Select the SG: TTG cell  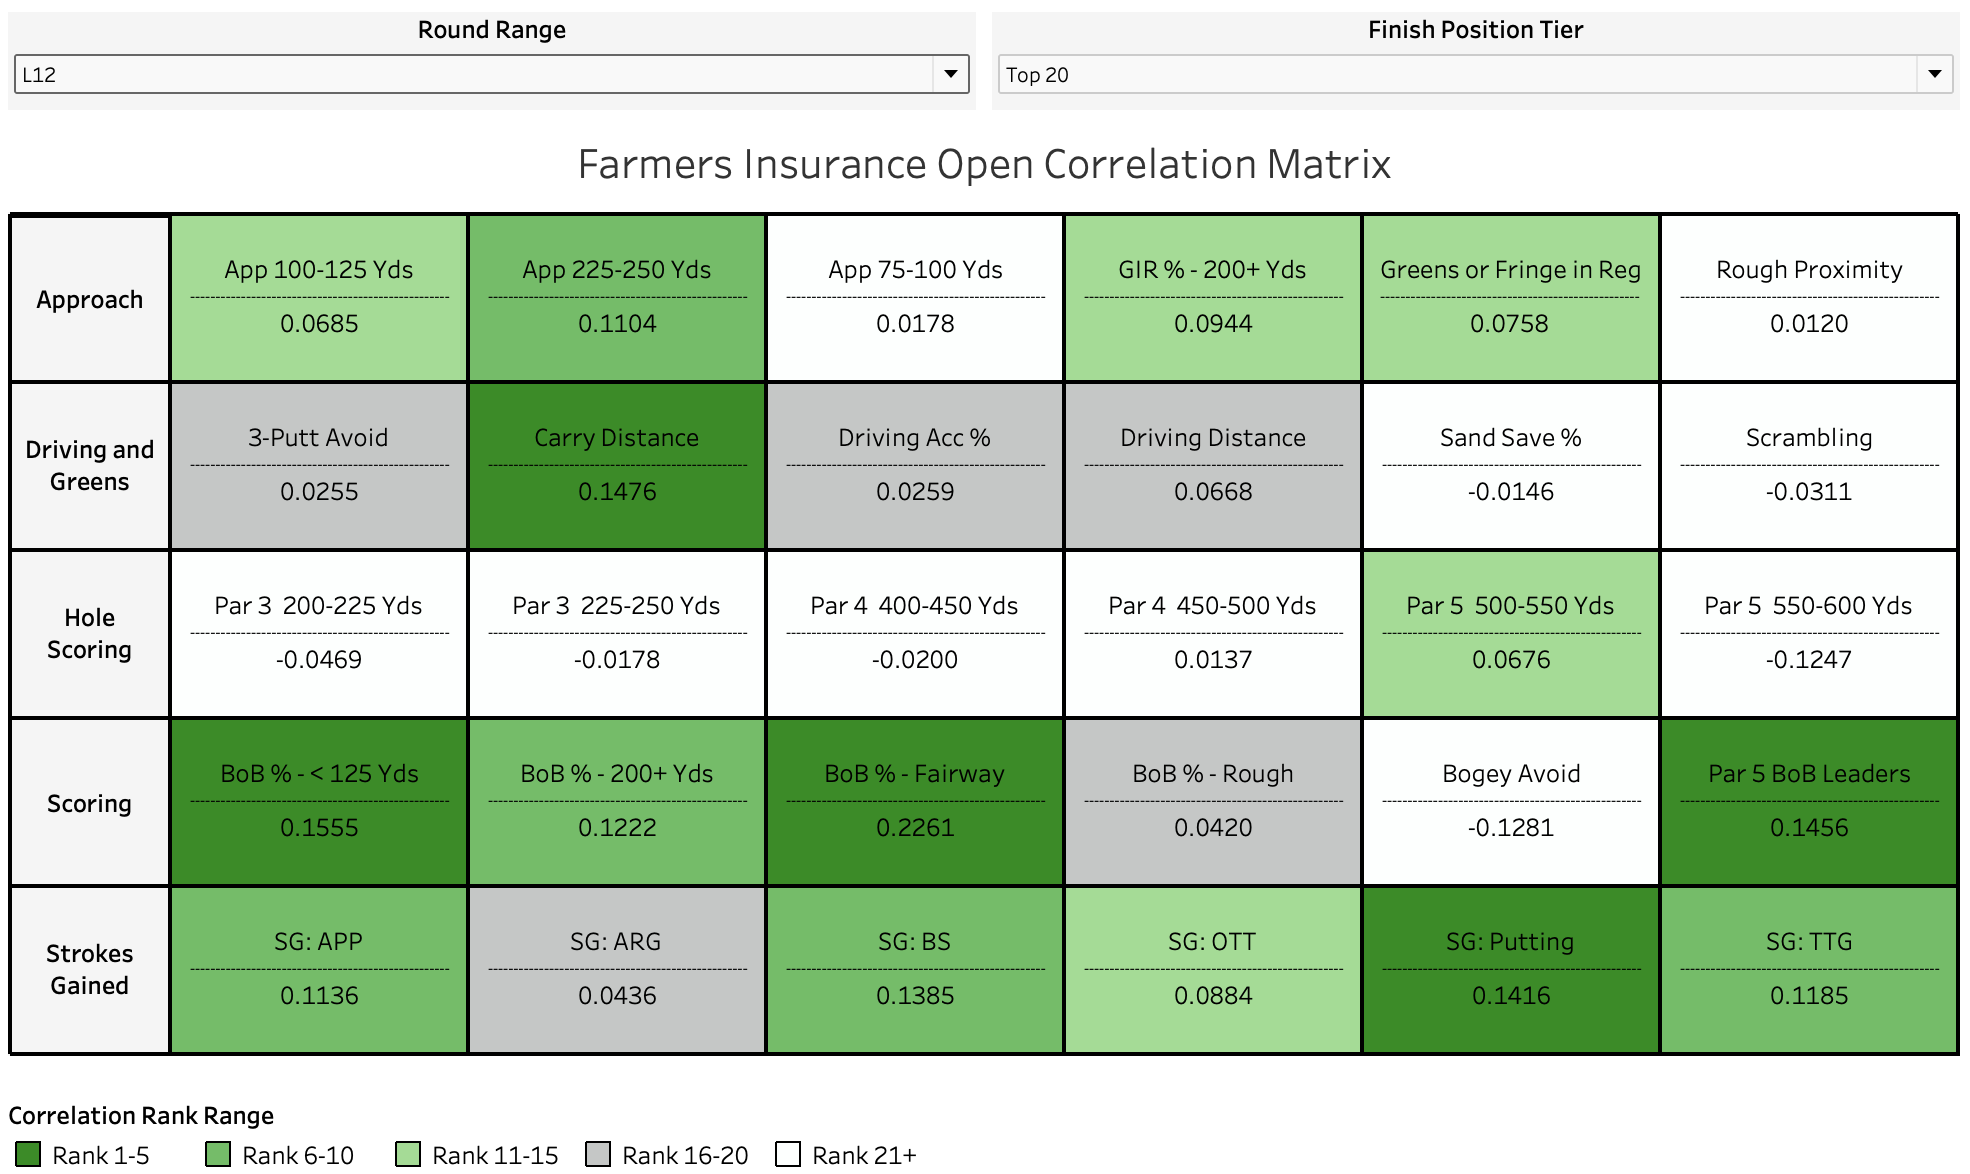tap(1809, 970)
